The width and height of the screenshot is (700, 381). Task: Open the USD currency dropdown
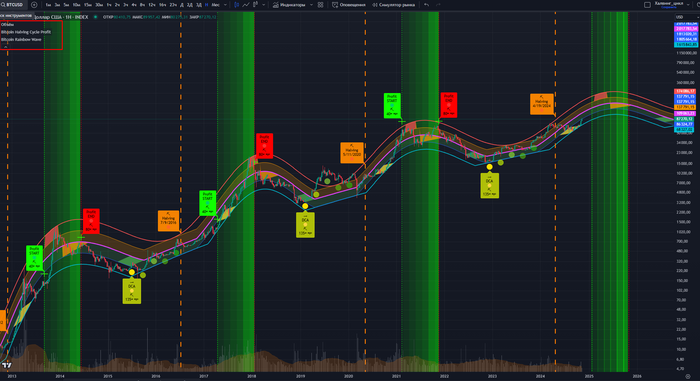pos(686,17)
